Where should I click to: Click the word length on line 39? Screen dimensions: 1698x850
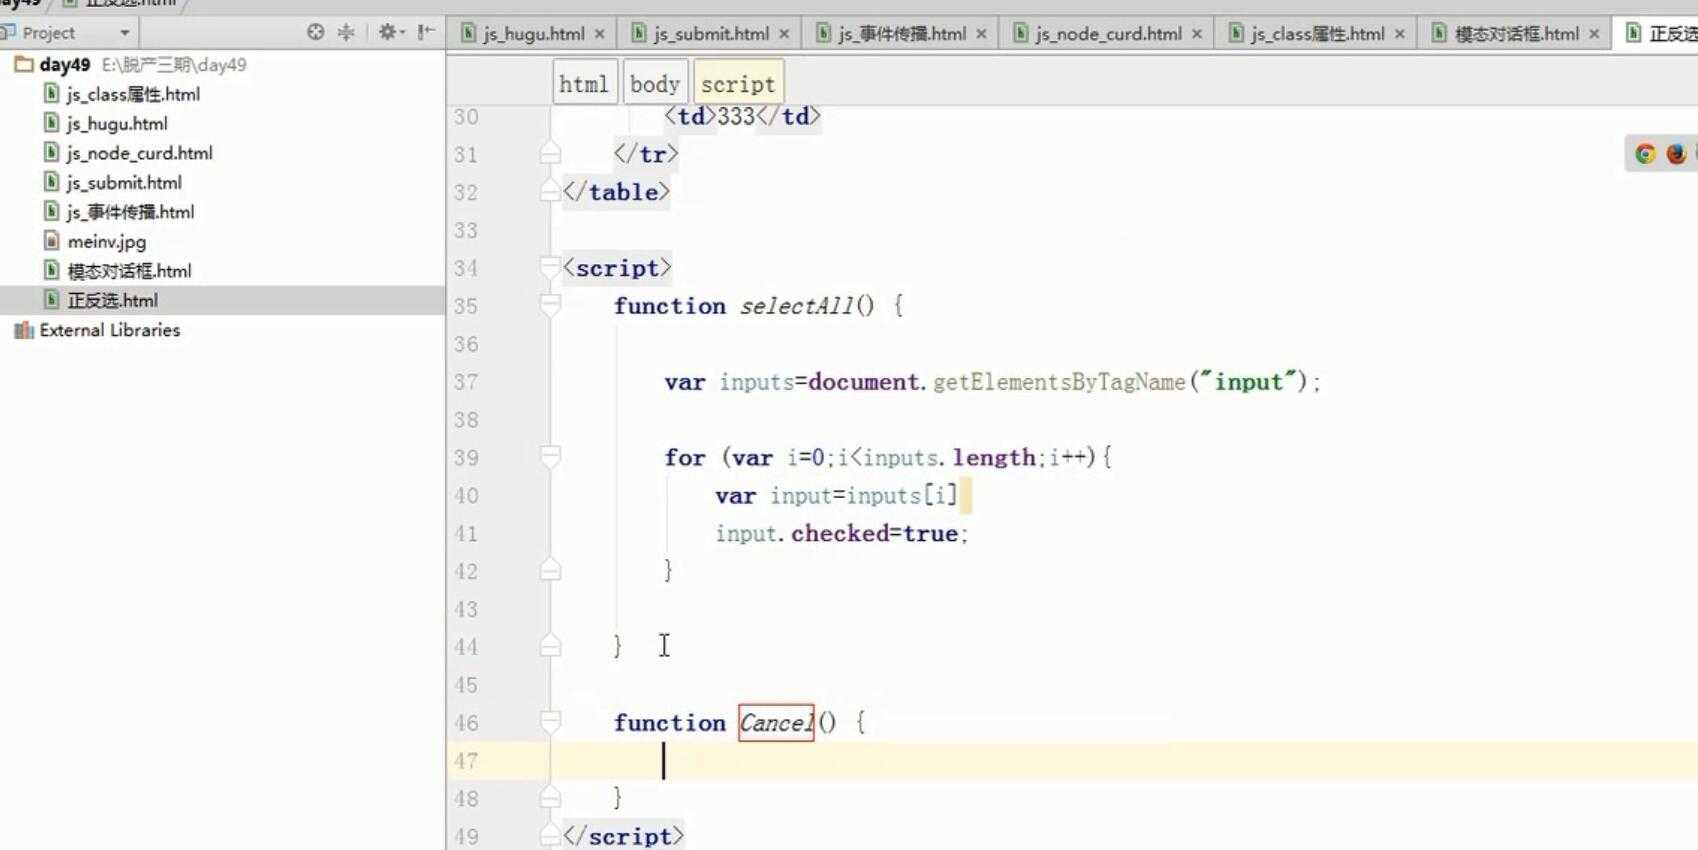click(x=993, y=458)
